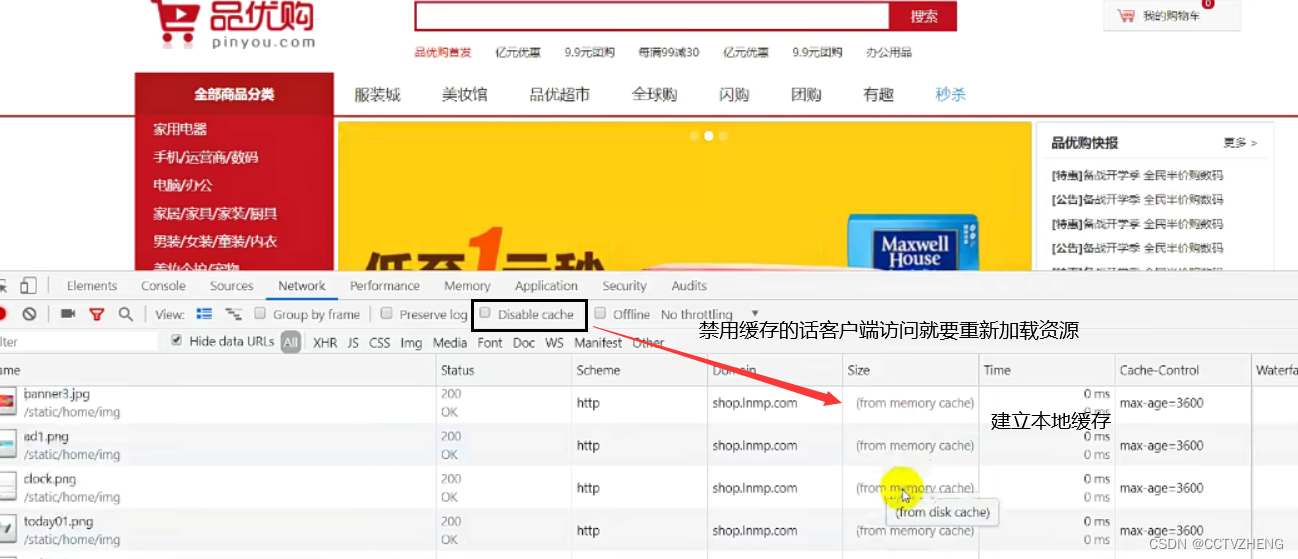Open the 品优超市 navigation link
This screenshot has height=559, width=1298.
coord(560,94)
